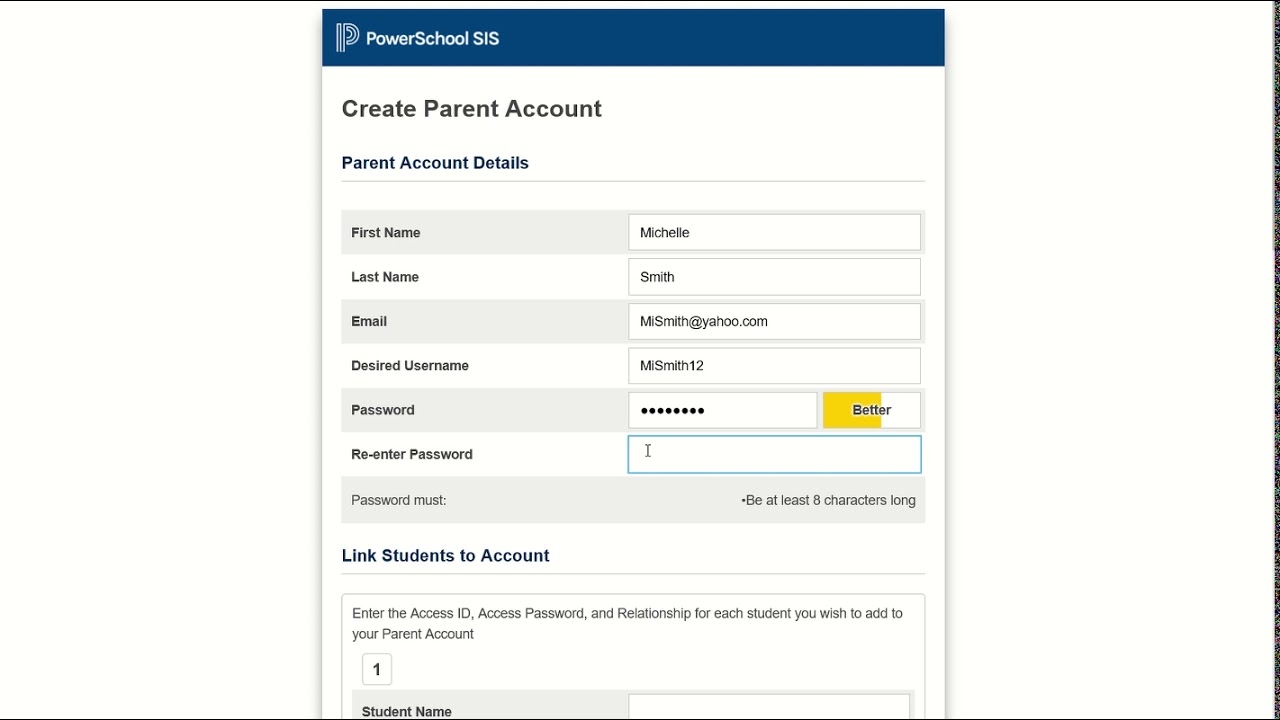Screen dimensions: 1280x720
Task: Select student number 1 button
Action: pyautogui.click(x=377, y=670)
